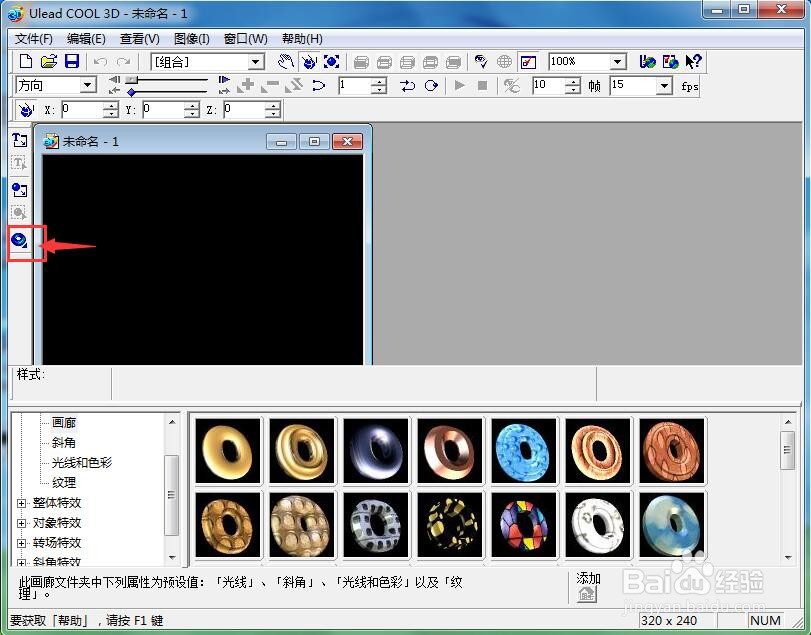Image resolution: width=811 pixels, height=635 pixels.
Task: Select 画廊 in the tree
Action: point(64,422)
